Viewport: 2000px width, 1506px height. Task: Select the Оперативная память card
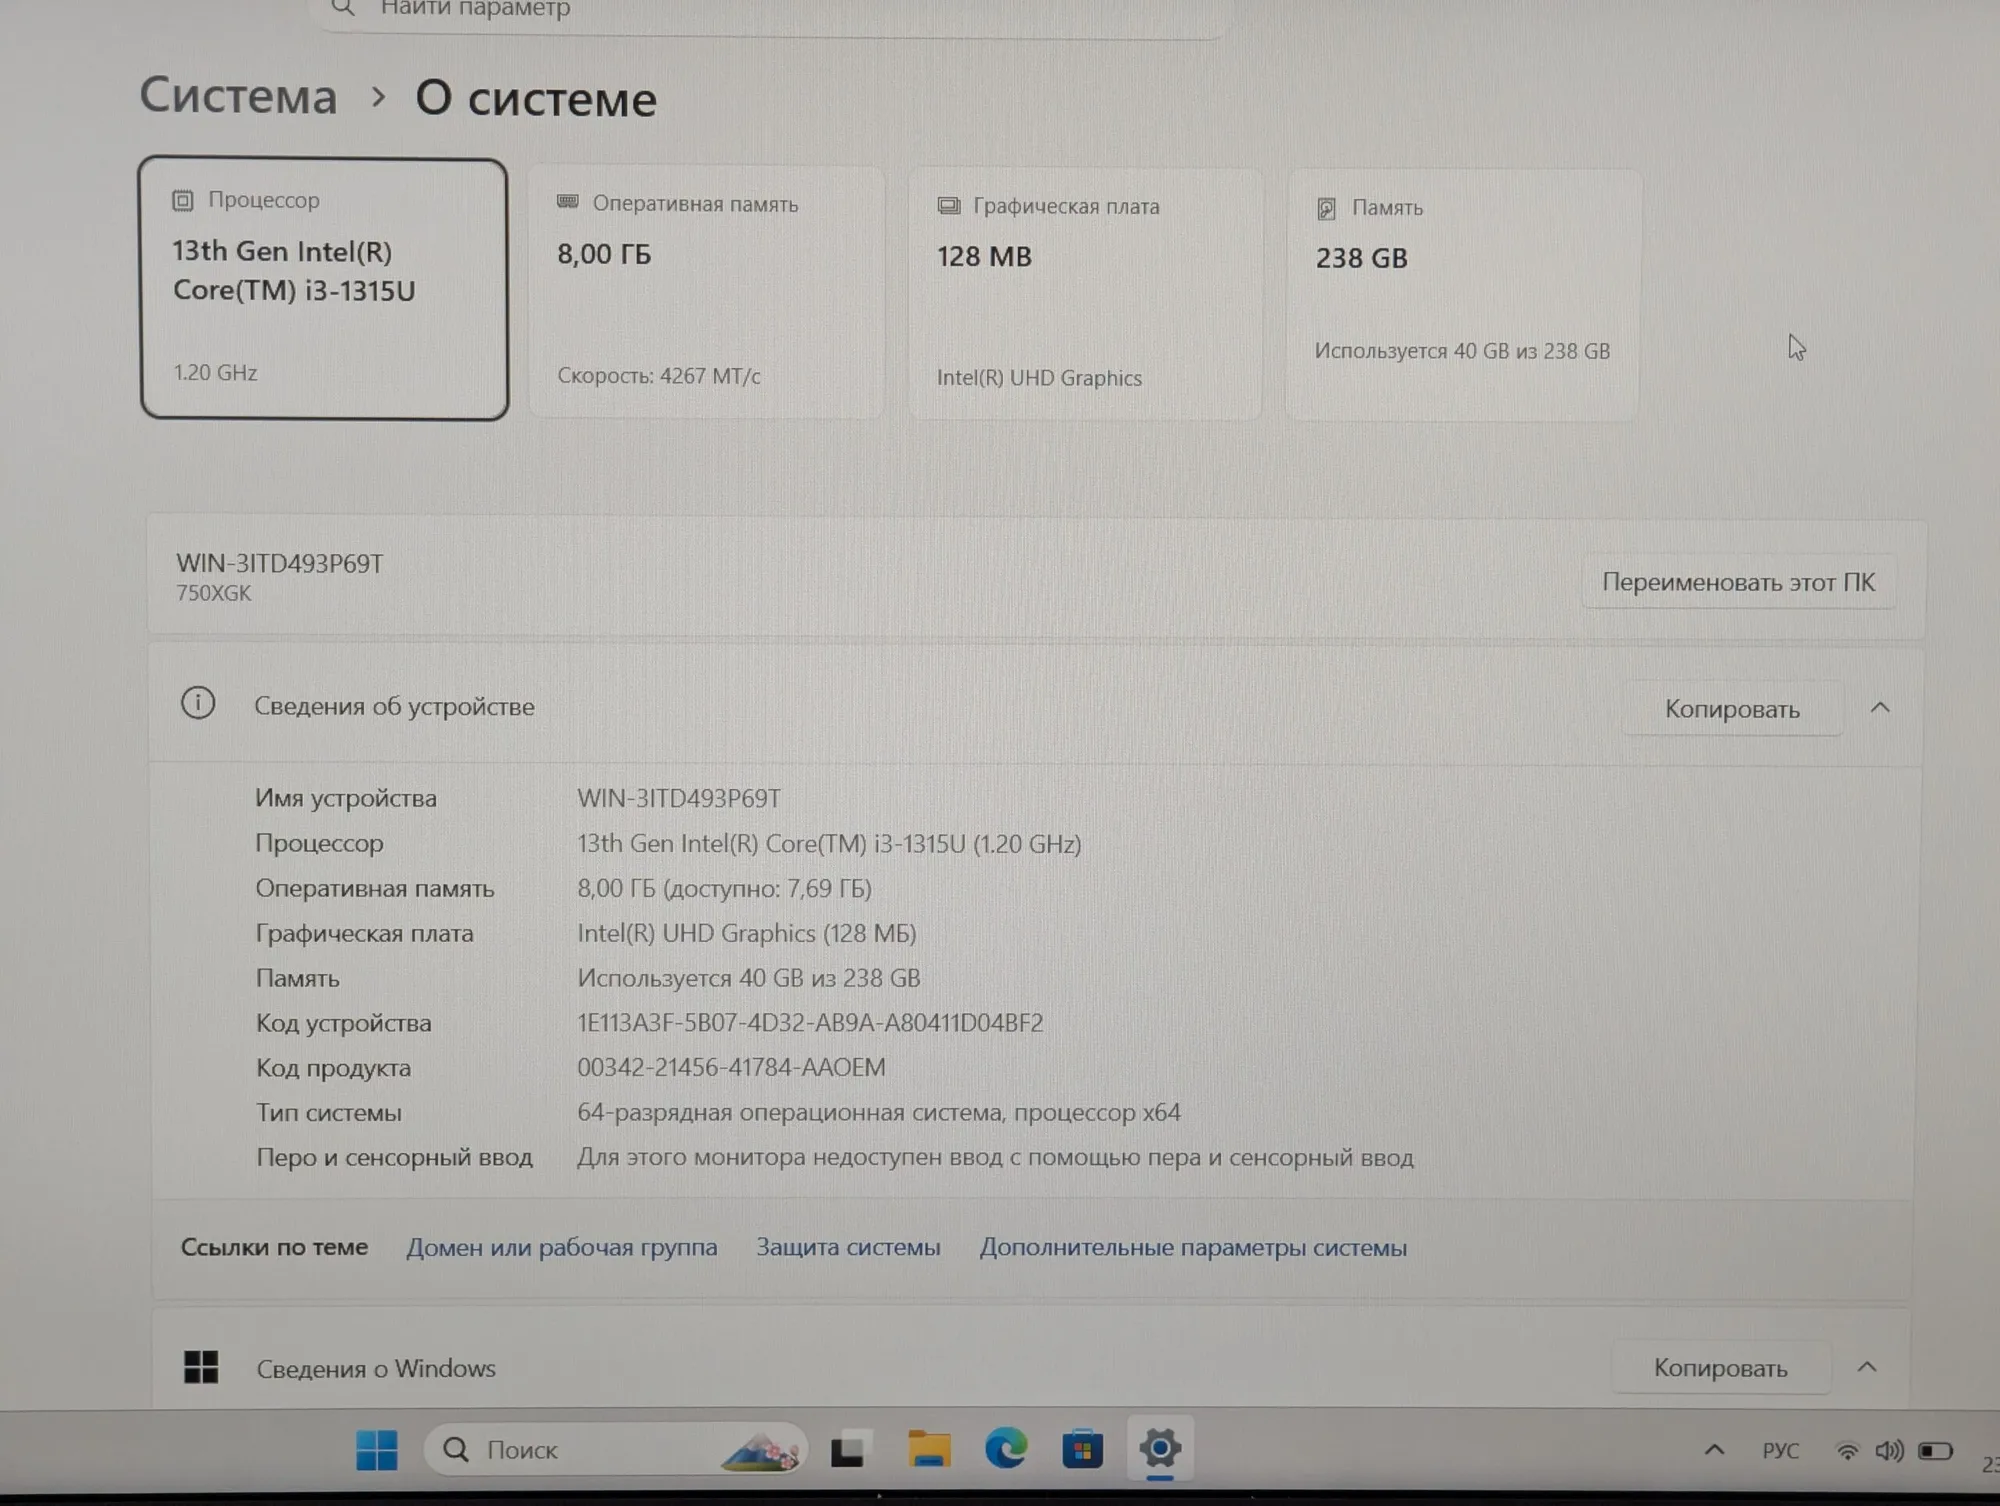[x=706, y=292]
